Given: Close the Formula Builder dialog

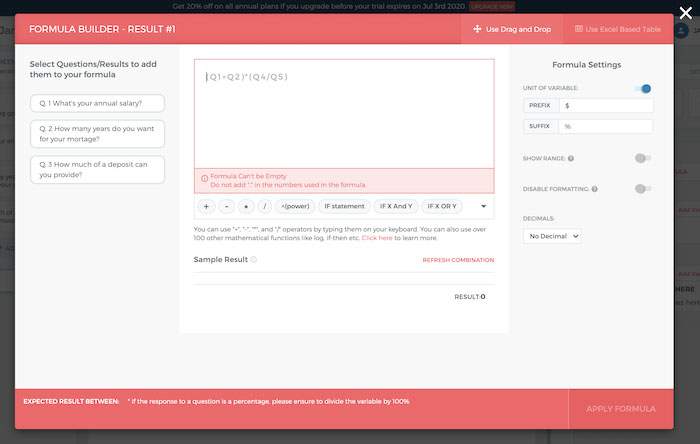Looking at the screenshot, I should click(685, 13).
